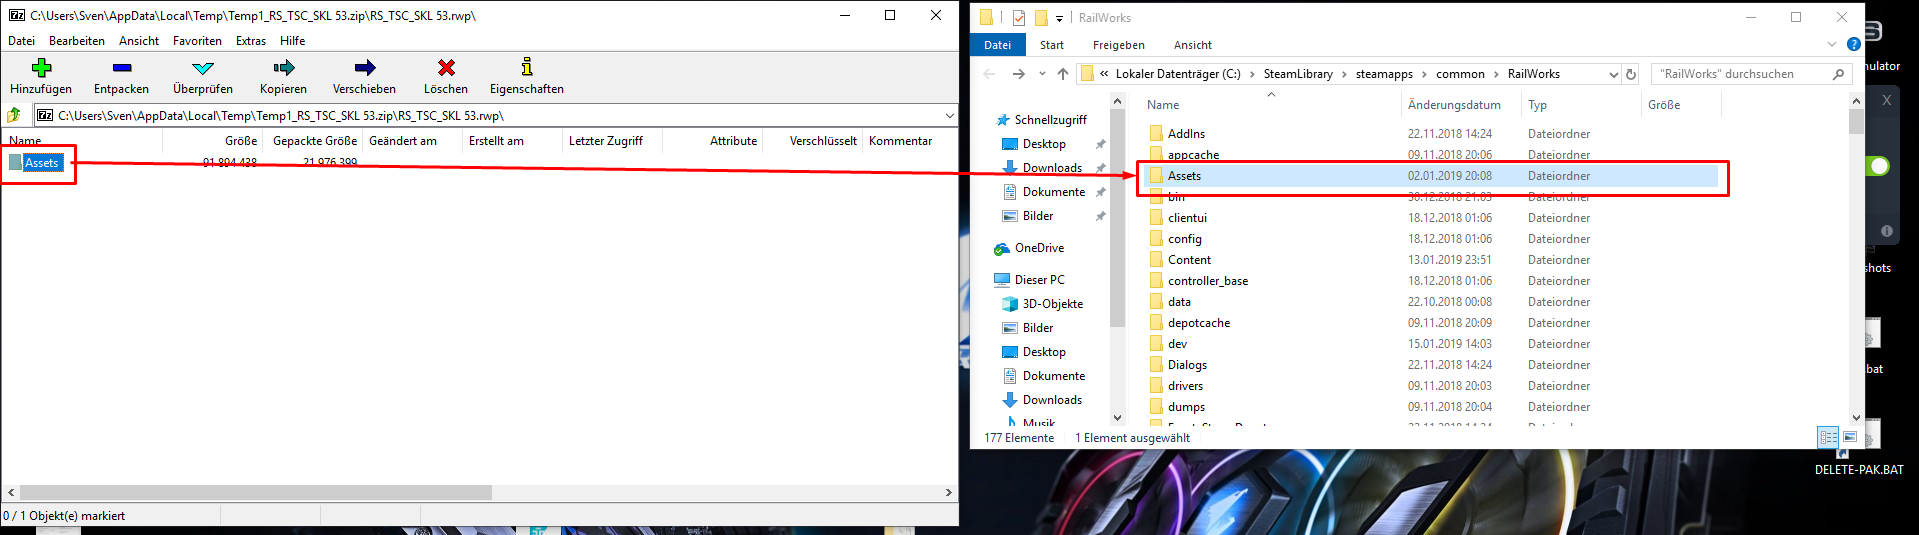Switch Explorer to large icons view
The width and height of the screenshot is (1919, 535).
click(1850, 437)
